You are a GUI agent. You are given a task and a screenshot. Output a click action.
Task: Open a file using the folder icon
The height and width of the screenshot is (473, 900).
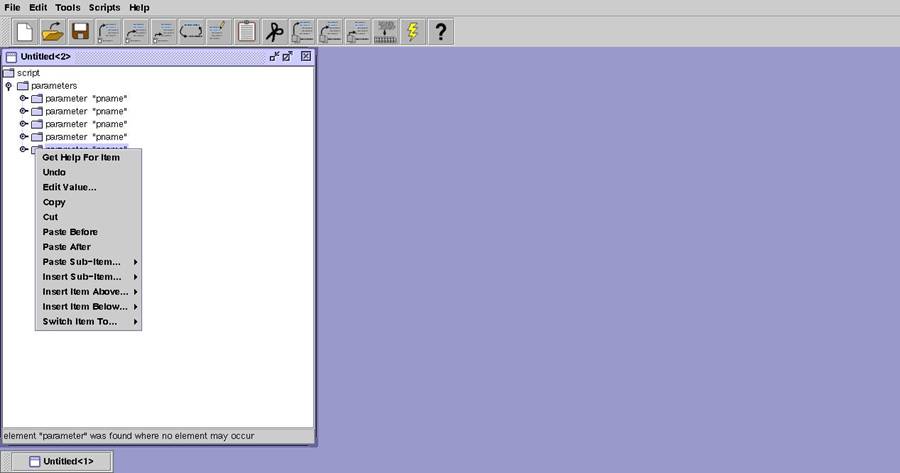click(x=53, y=32)
